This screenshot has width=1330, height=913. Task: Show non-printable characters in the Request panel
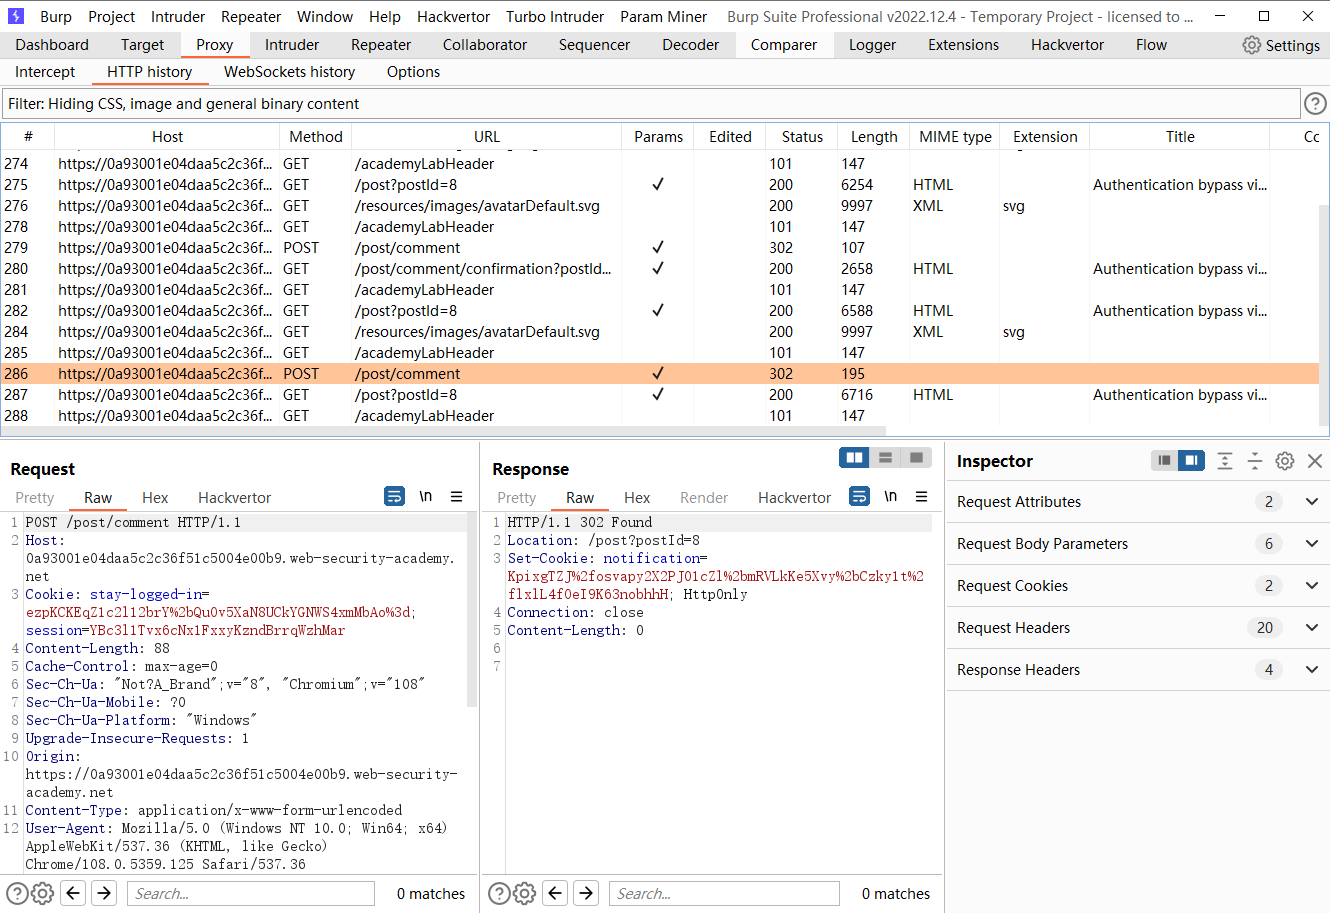[x=426, y=496]
